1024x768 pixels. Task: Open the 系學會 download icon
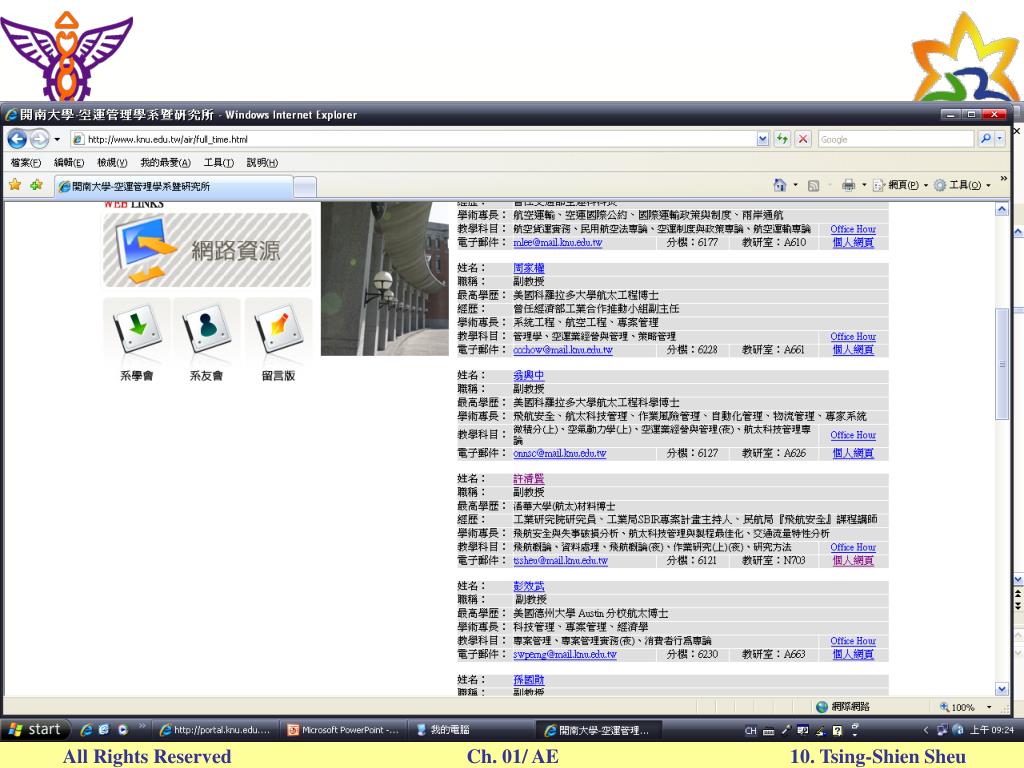(x=137, y=328)
